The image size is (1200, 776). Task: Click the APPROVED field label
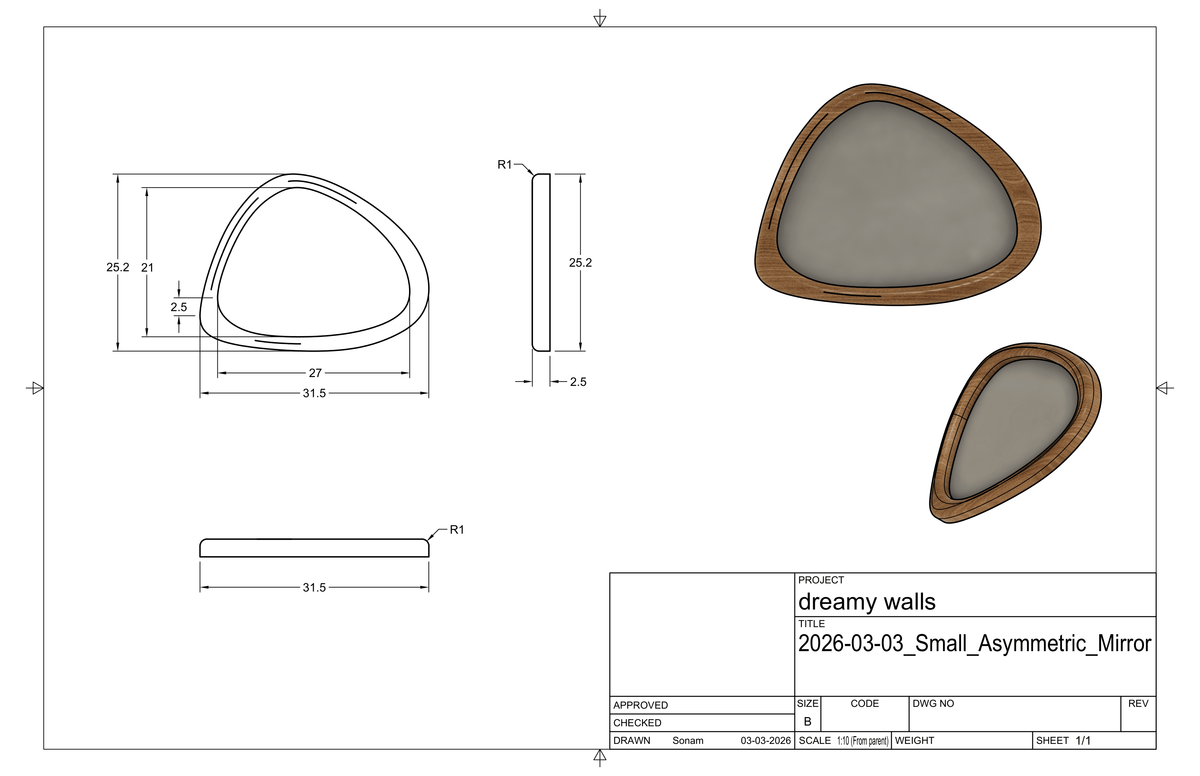640,705
